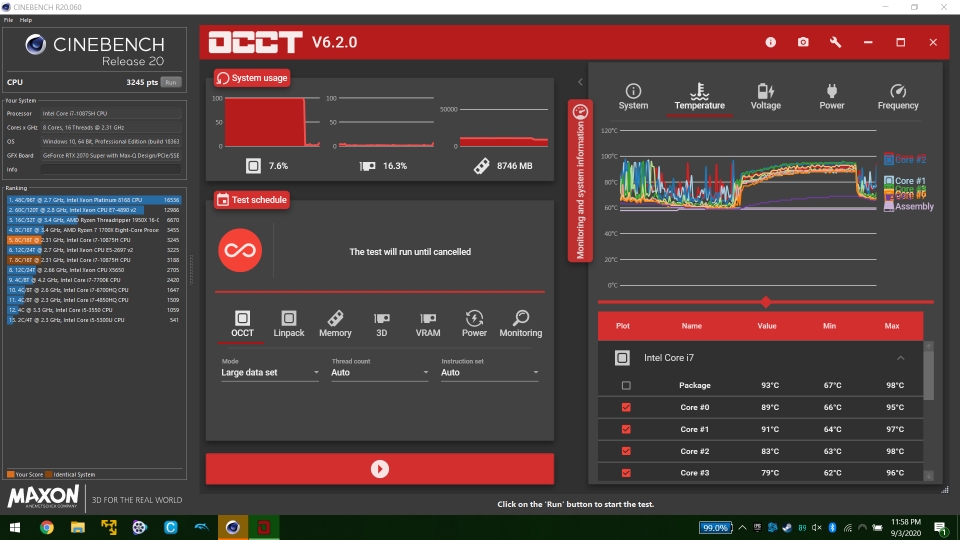Collapse the Intel Core i7 group
This screenshot has width=960, height=540.
[x=900, y=358]
